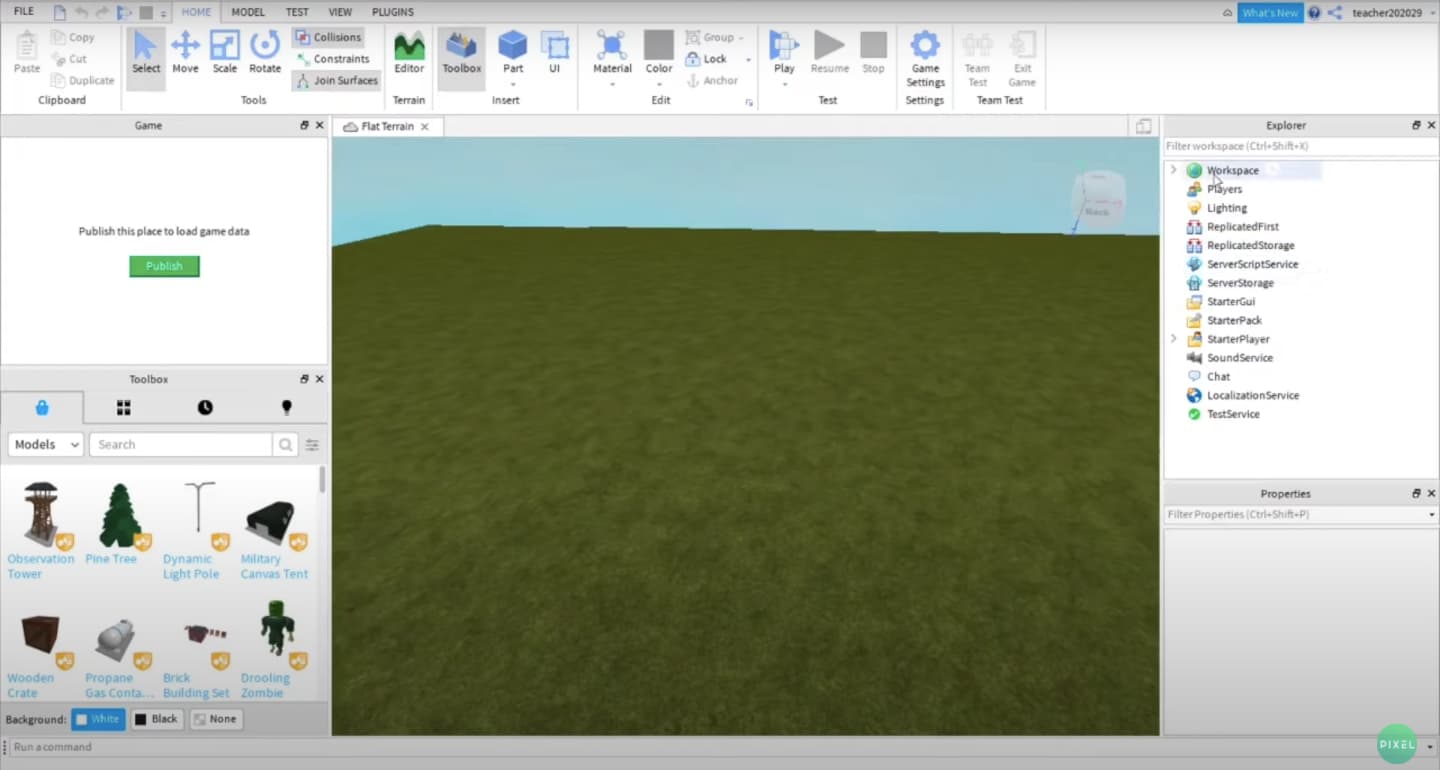Viewport: 1440px width, 770px height.
Task: Activate the Rotate tool
Action: tap(265, 53)
